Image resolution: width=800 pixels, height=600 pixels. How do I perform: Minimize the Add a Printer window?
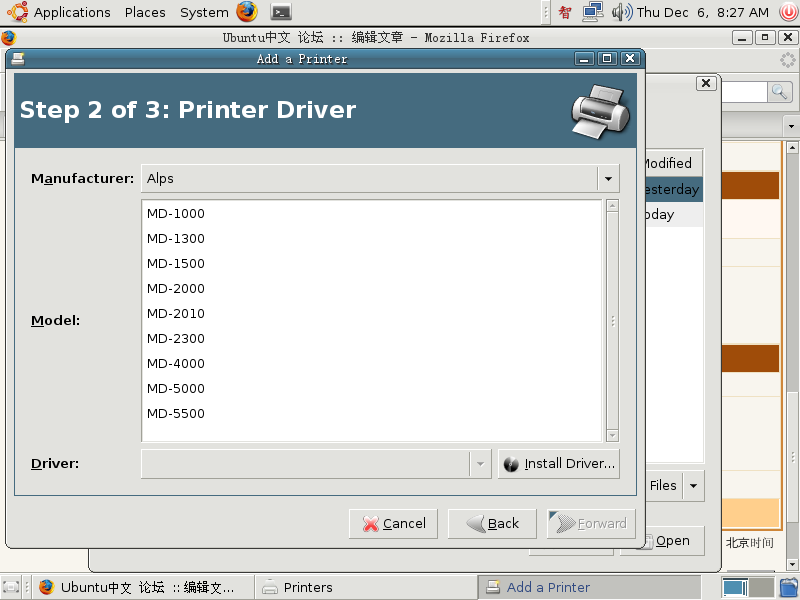584,59
